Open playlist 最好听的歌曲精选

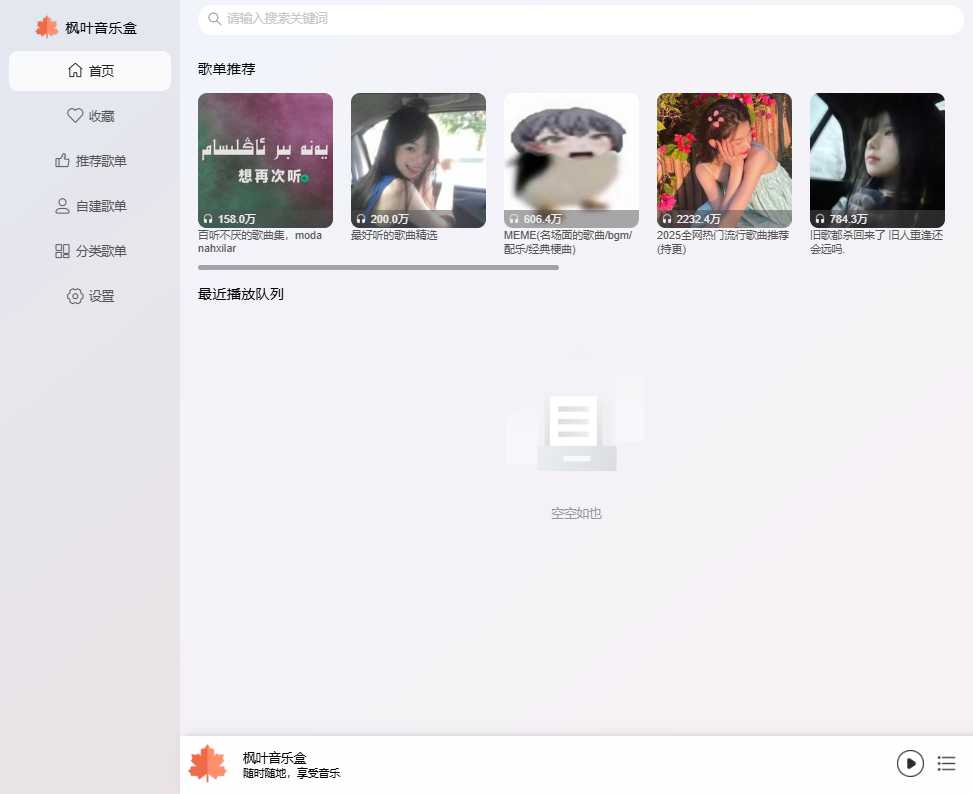pyautogui.click(x=418, y=160)
